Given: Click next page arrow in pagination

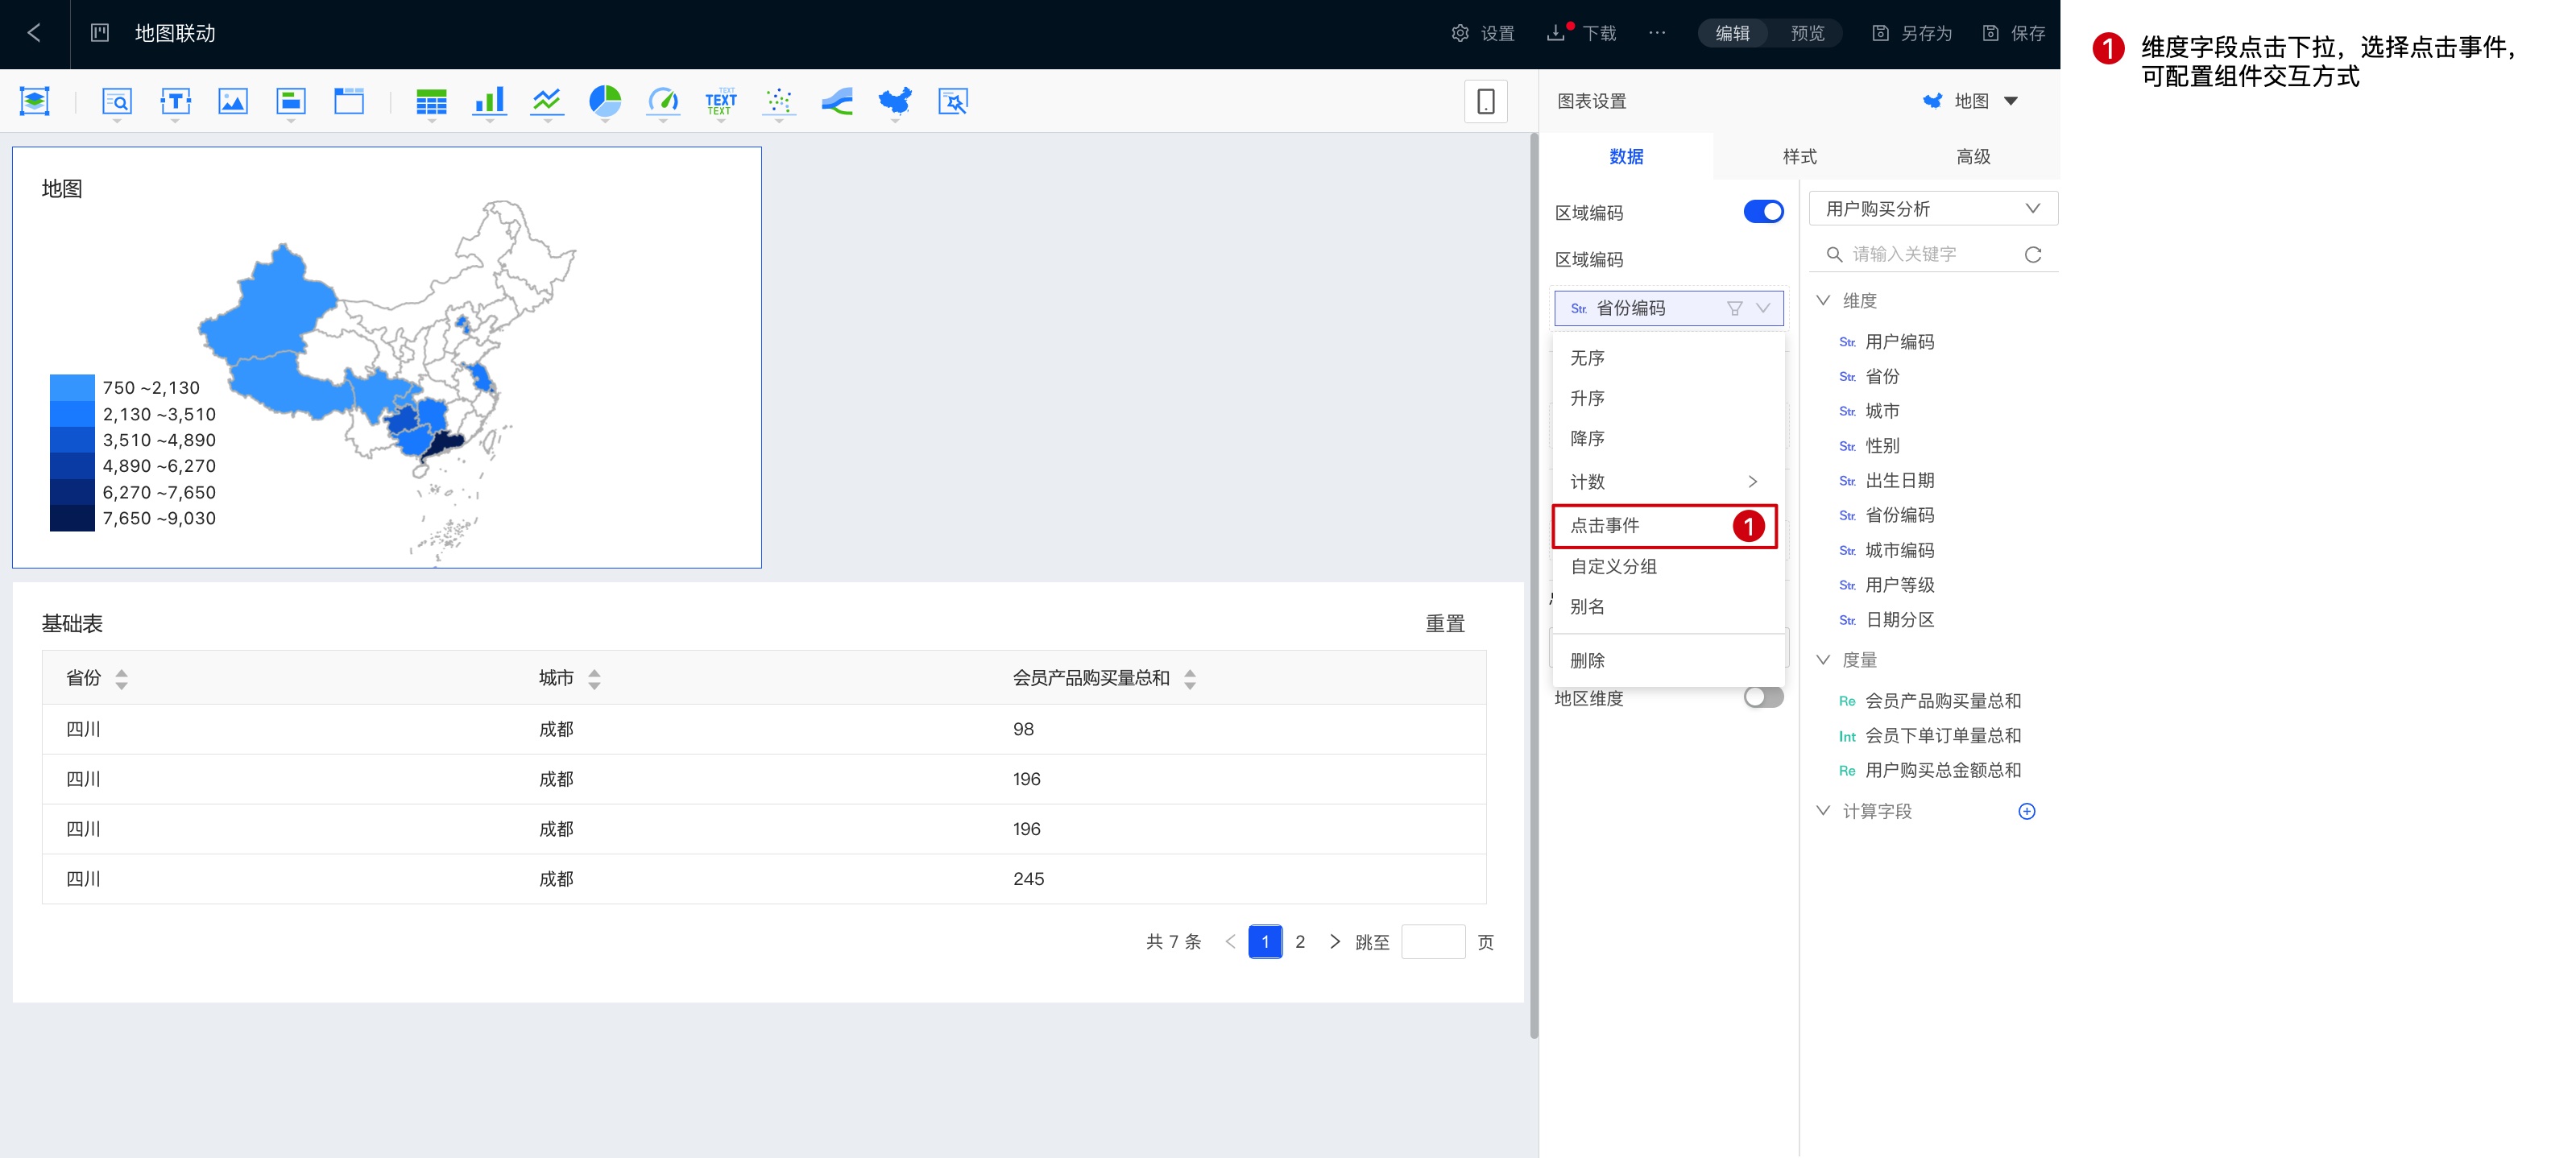Looking at the screenshot, I should click(x=1334, y=941).
